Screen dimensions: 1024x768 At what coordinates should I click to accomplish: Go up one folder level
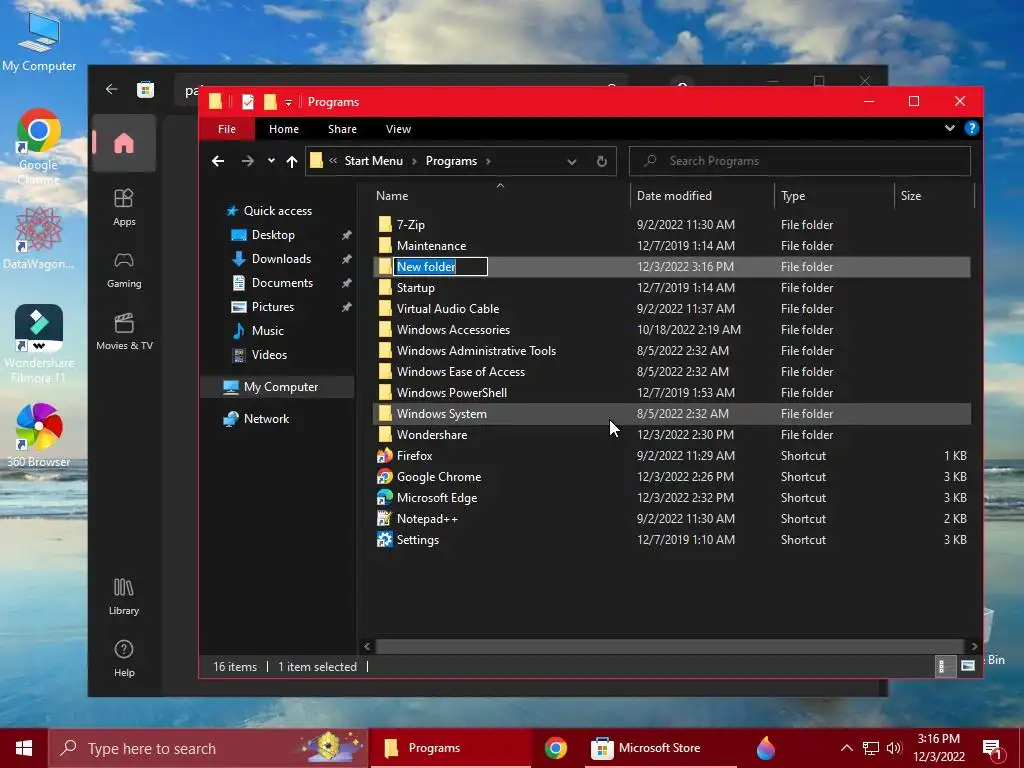click(x=292, y=161)
